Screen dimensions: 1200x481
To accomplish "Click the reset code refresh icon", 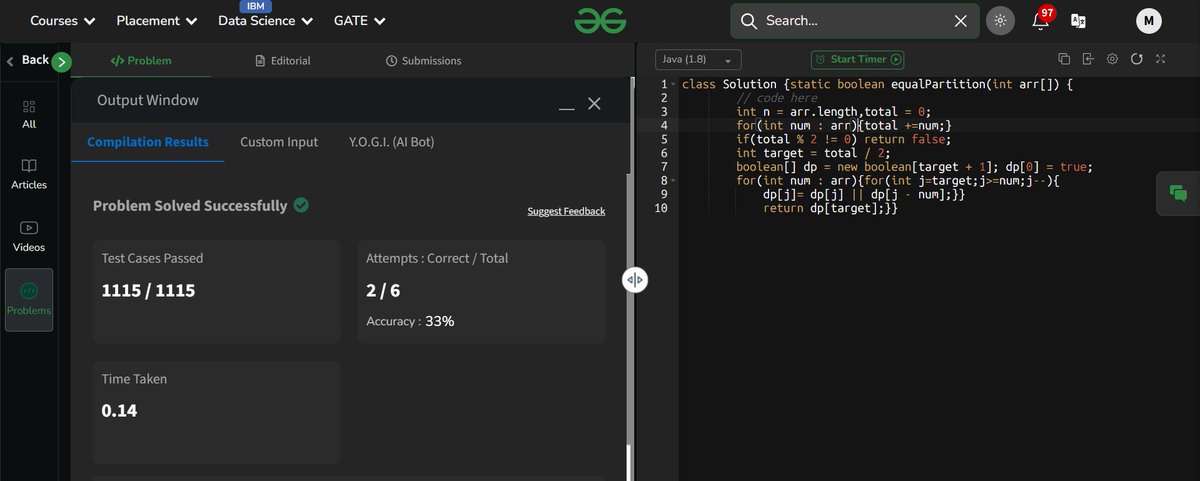I will tap(1137, 59).
